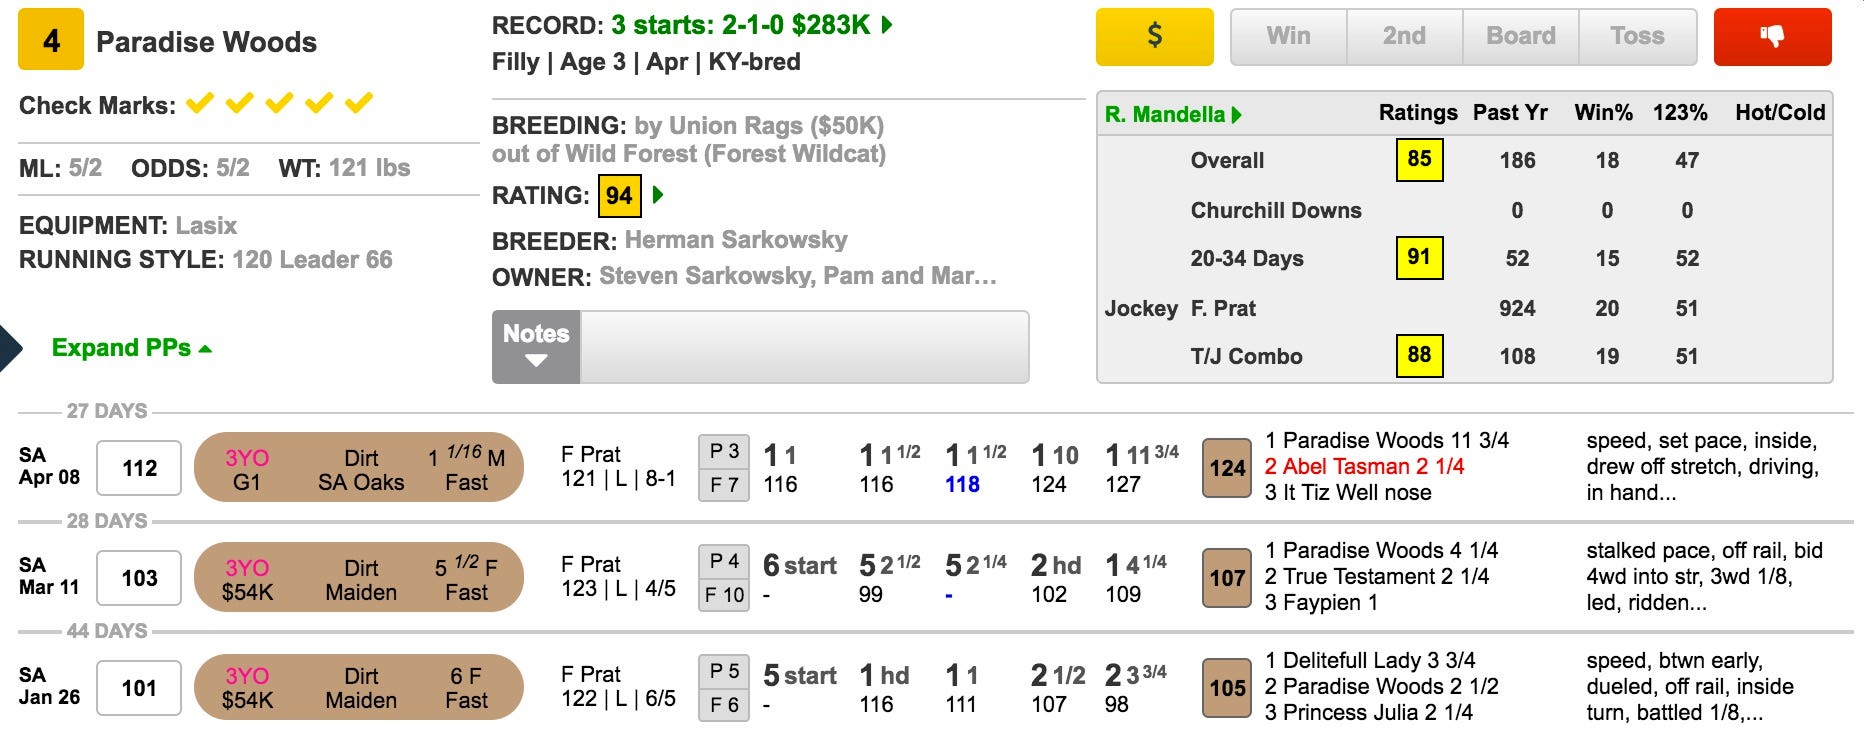Select the Board option
The height and width of the screenshot is (736, 1864).
point(1520,37)
